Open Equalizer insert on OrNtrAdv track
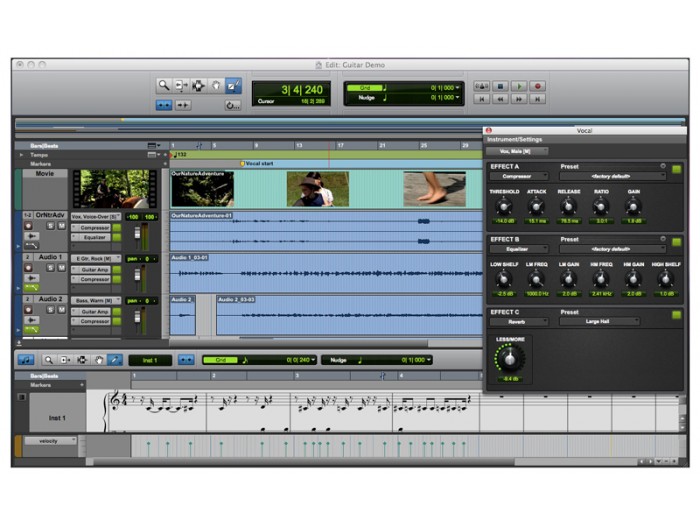This screenshot has width=700, height=525. (91, 238)
